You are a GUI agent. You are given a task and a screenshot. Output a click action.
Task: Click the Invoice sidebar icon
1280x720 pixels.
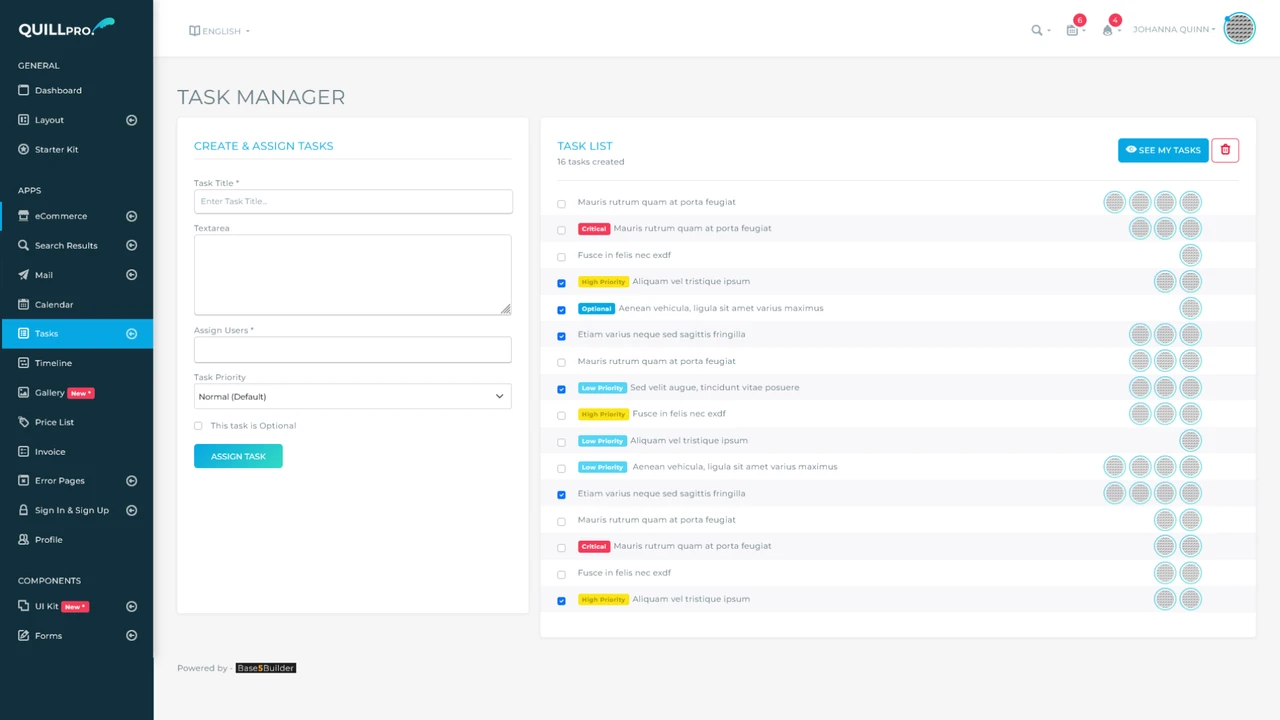[24, 452]
